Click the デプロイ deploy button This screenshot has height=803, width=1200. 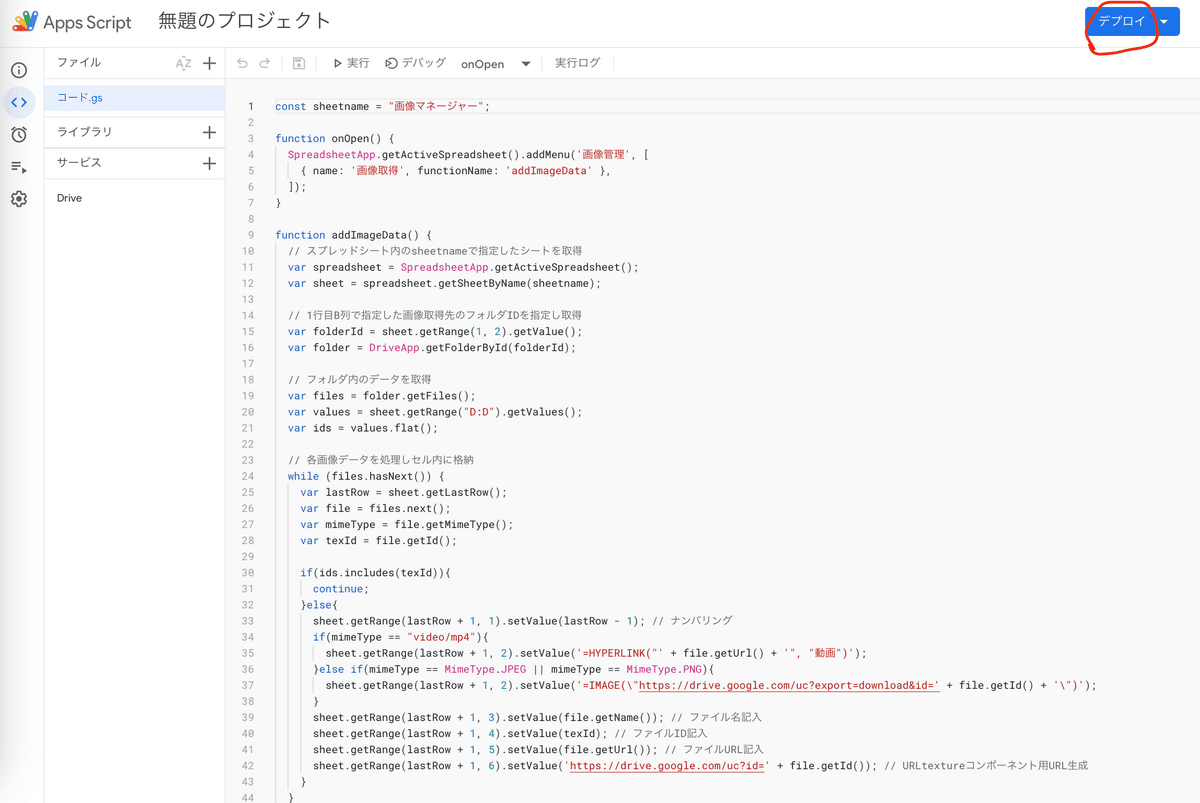1122,21
